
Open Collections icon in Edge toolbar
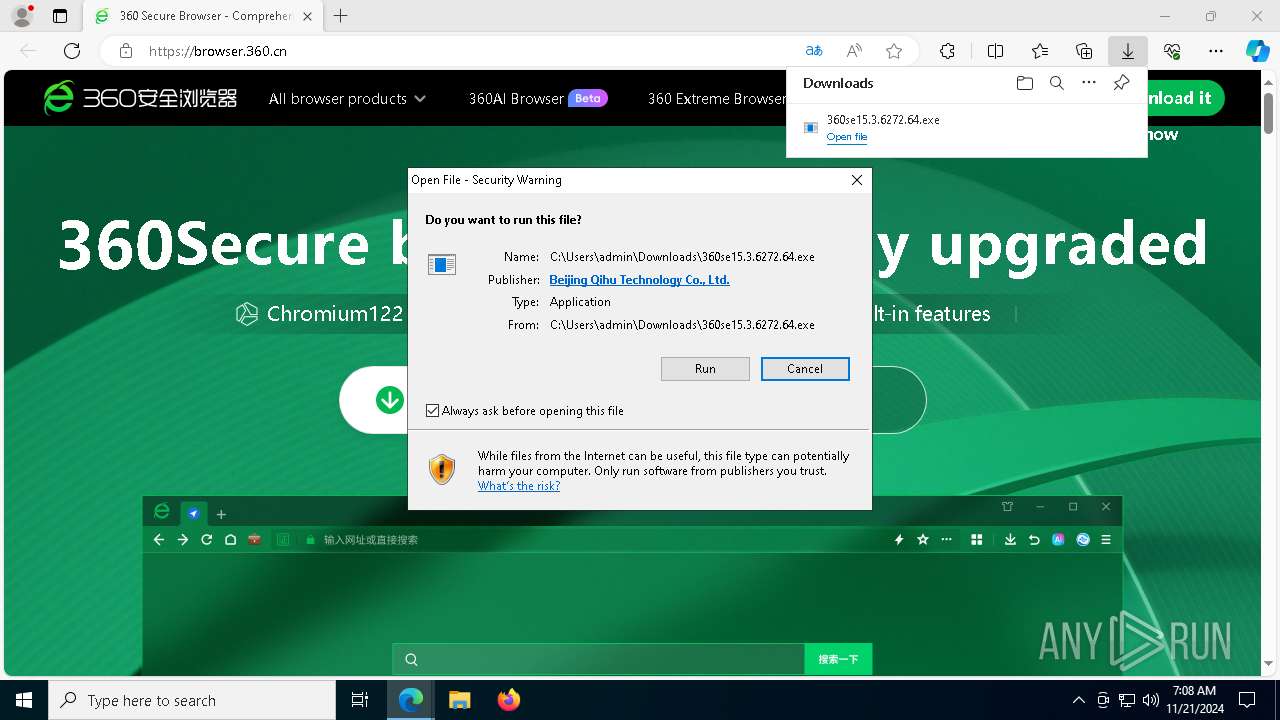pos(1084,51)
